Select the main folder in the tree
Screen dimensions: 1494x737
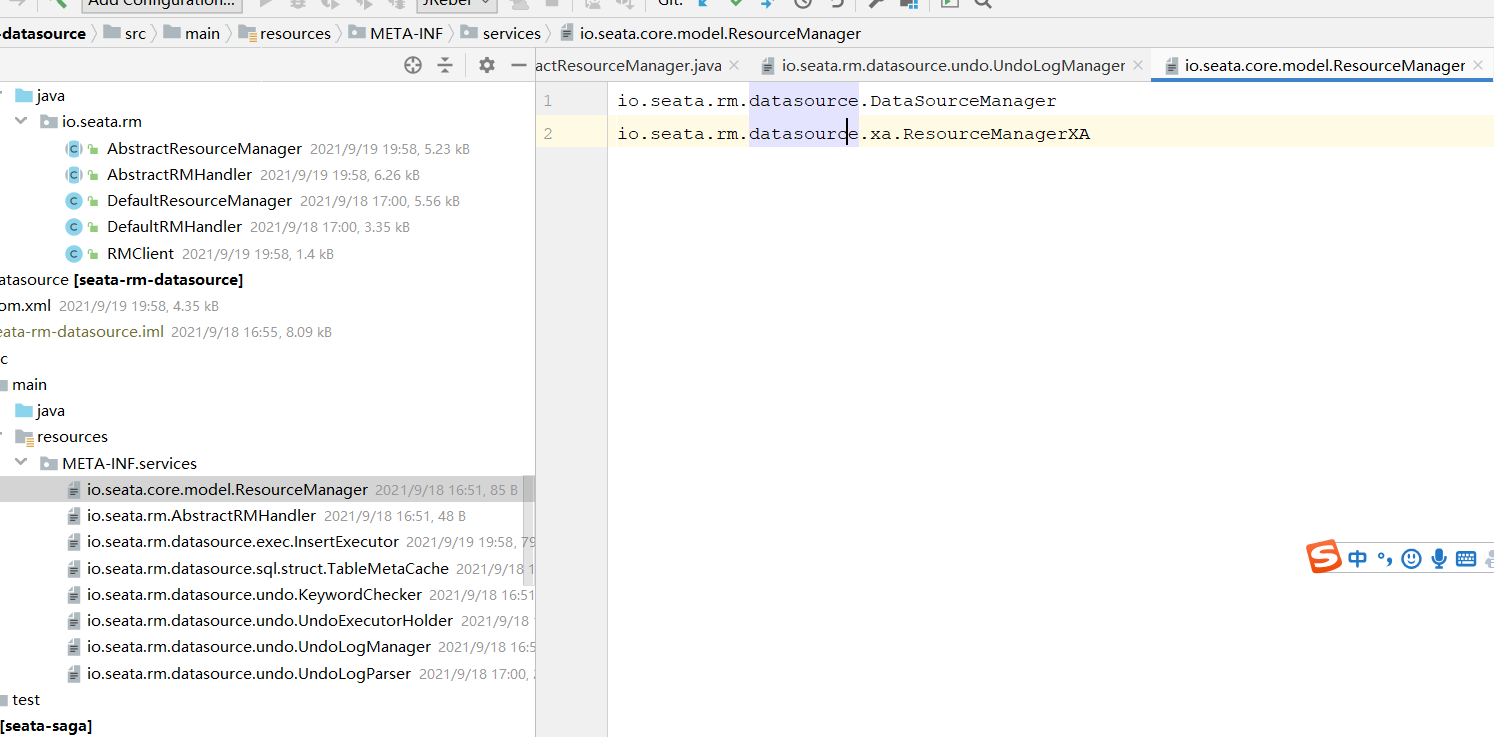click(29, 384)
